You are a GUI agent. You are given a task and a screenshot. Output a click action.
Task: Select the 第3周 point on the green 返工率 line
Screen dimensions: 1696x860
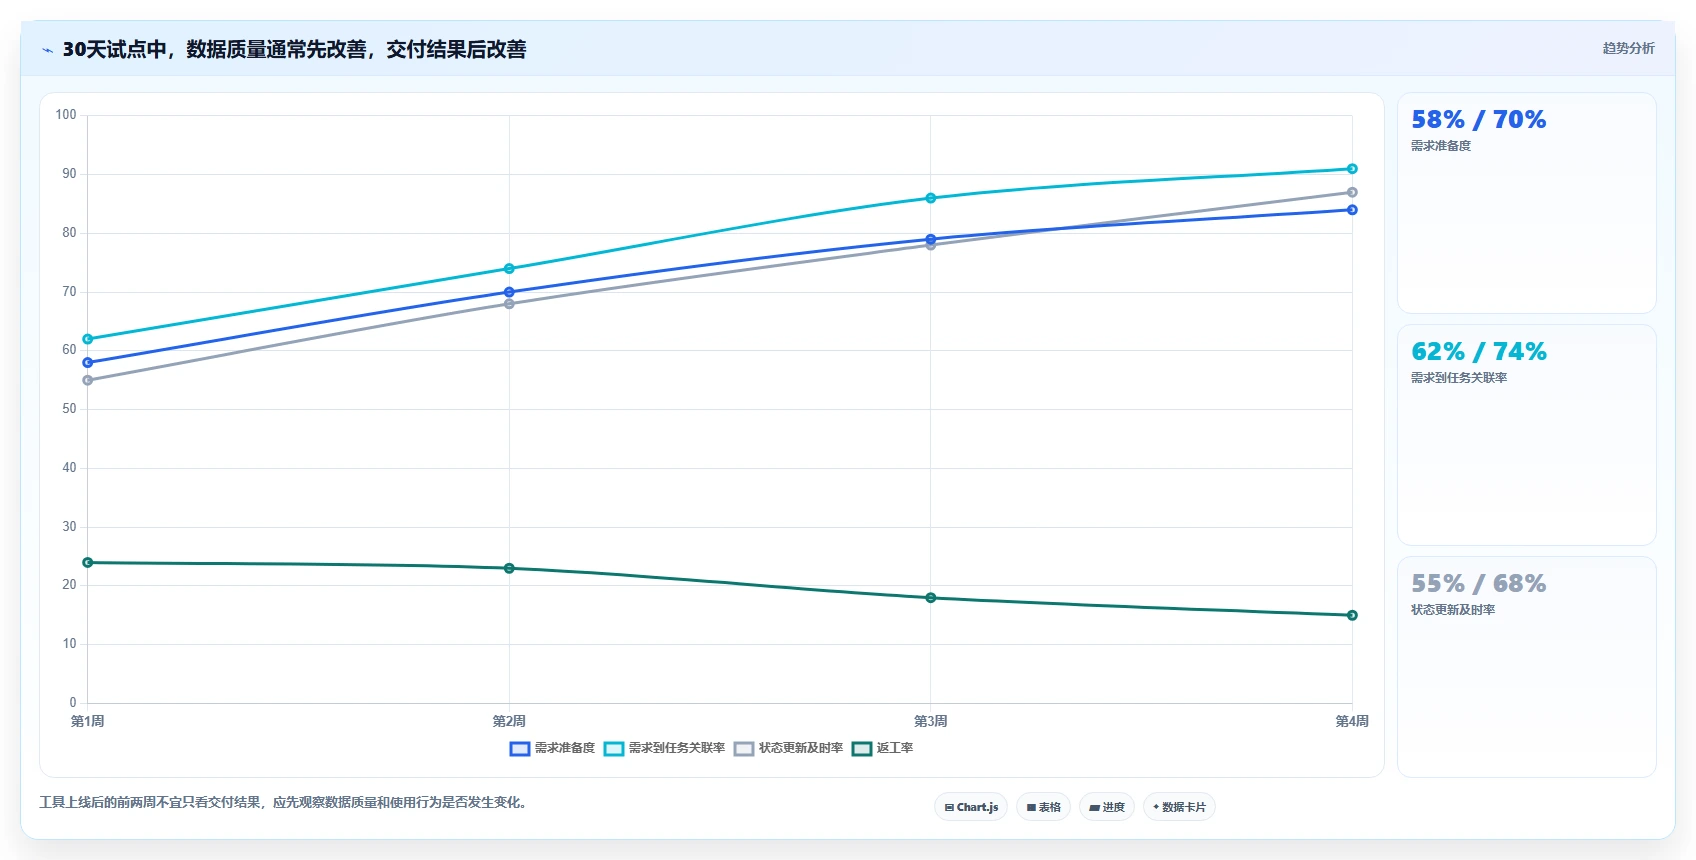[x=931, y=598]
